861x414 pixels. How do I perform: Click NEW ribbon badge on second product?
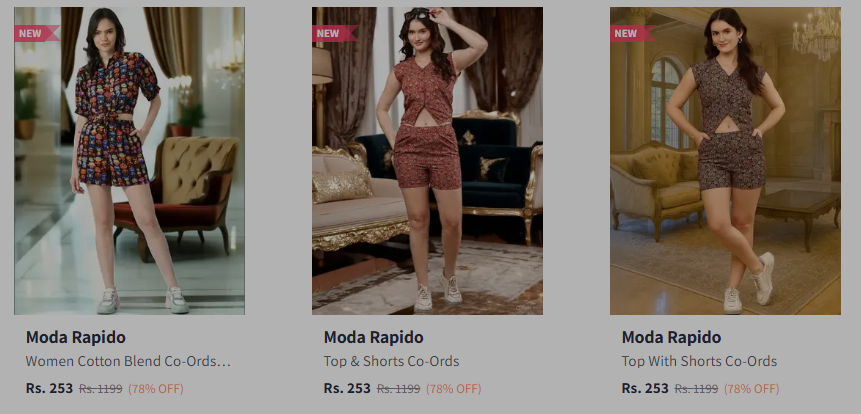pyautogui.click(x=335, y=33)
